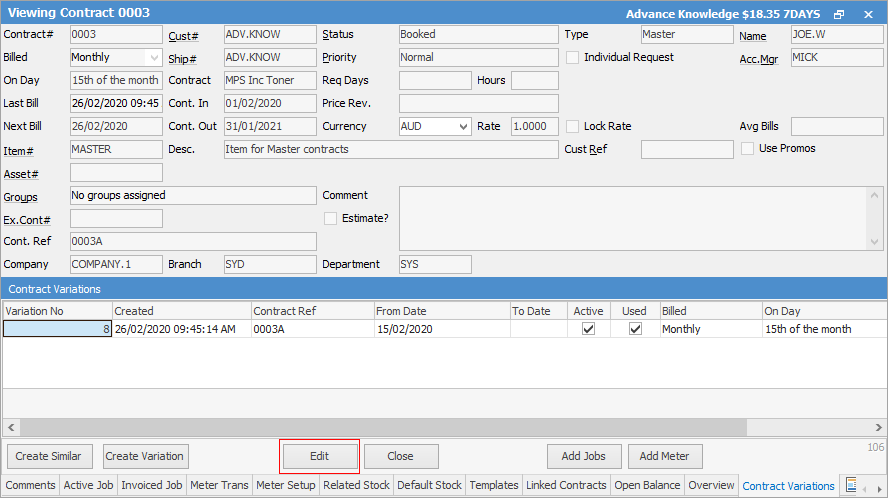Viewport: 888px width, 498px height.
Task: Switch to the Meter Setup tab
Action: click(286, 485)
